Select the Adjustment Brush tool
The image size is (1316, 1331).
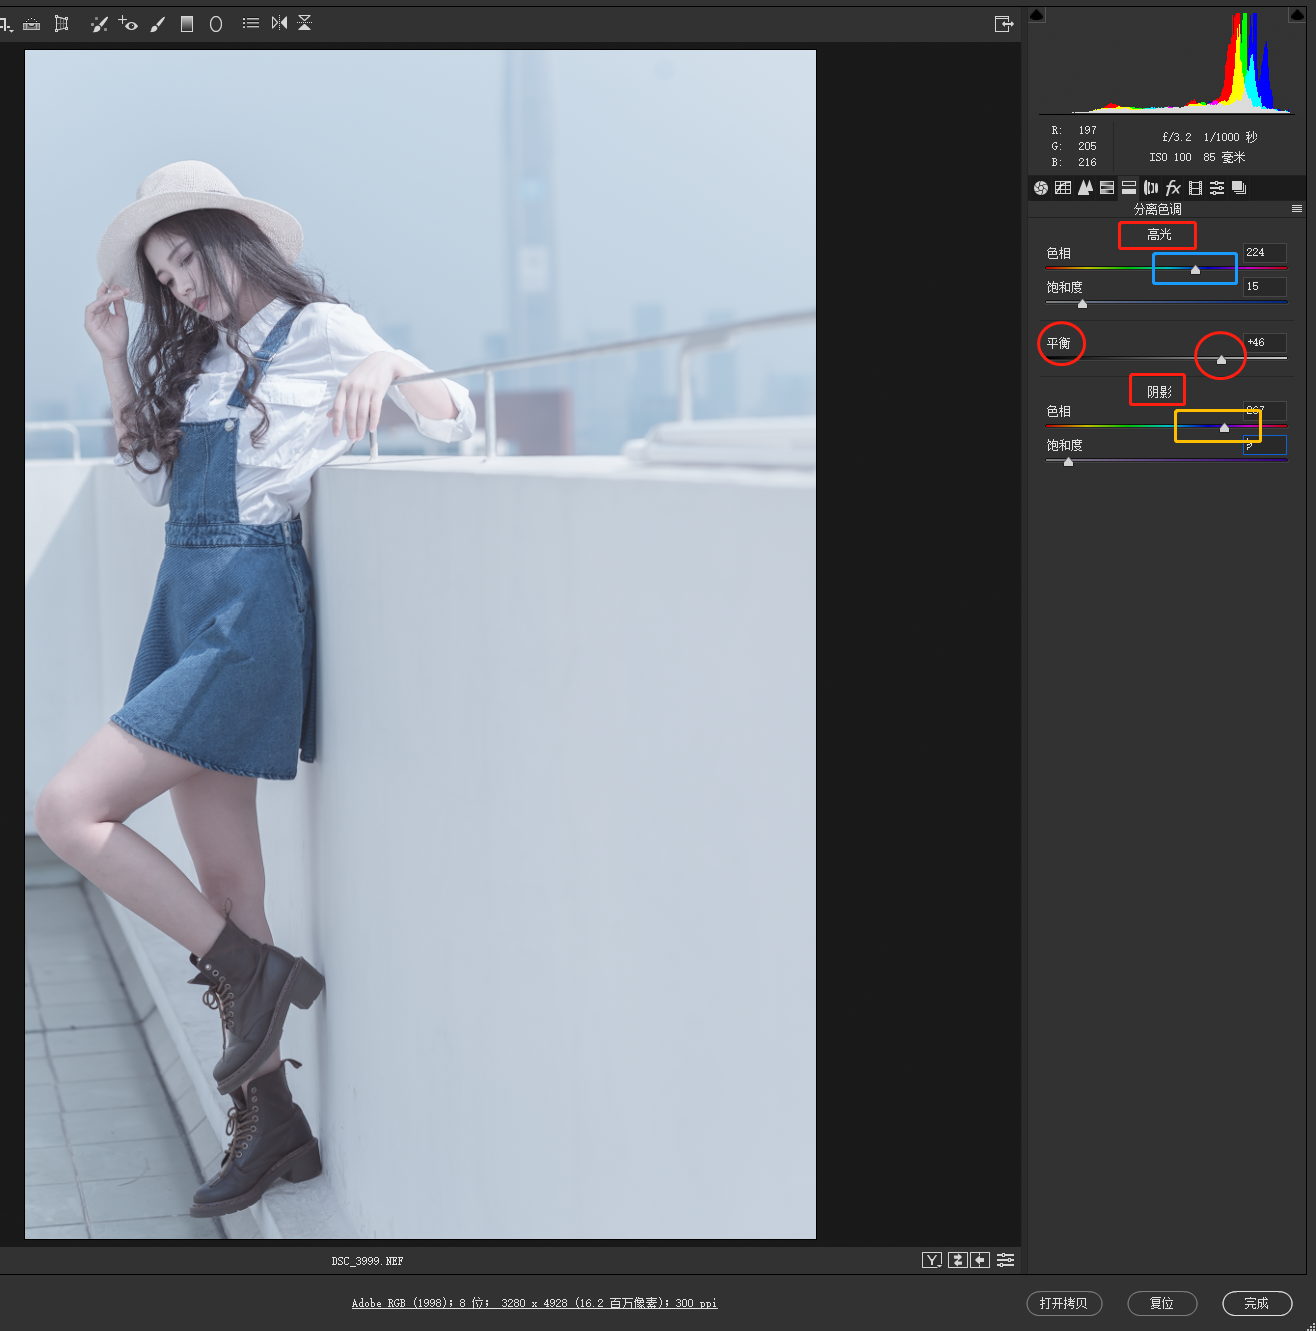(157, 24)
